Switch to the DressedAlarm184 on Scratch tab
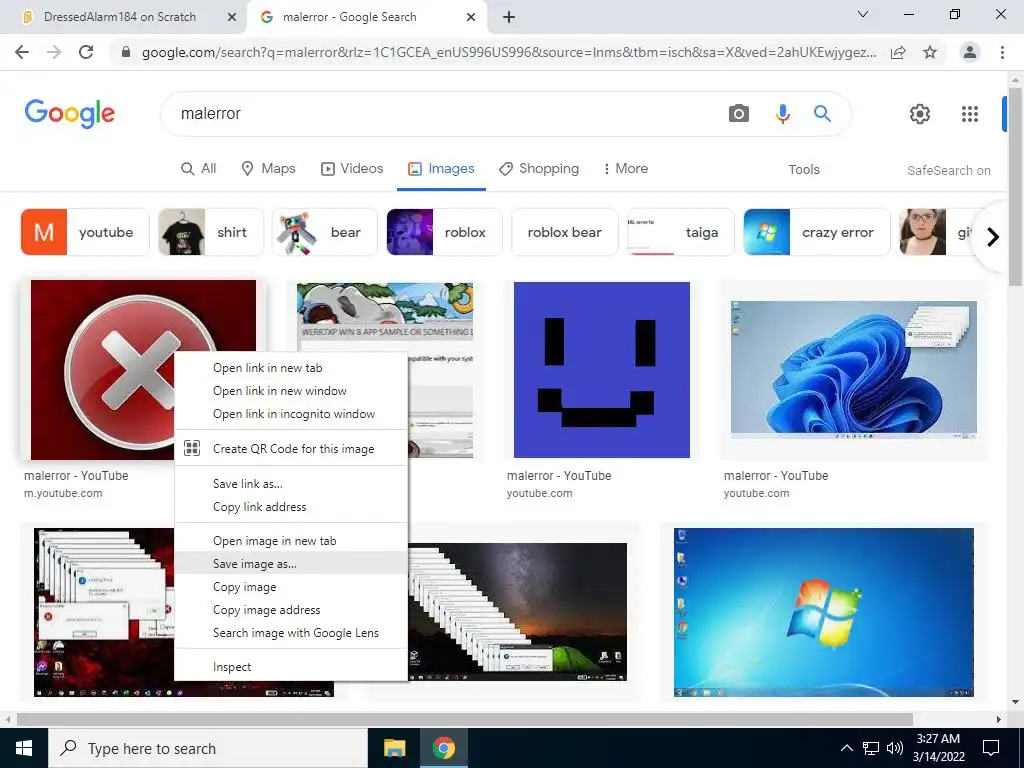The width and height of the screenshot is (1024, 768). coord(124,17)
